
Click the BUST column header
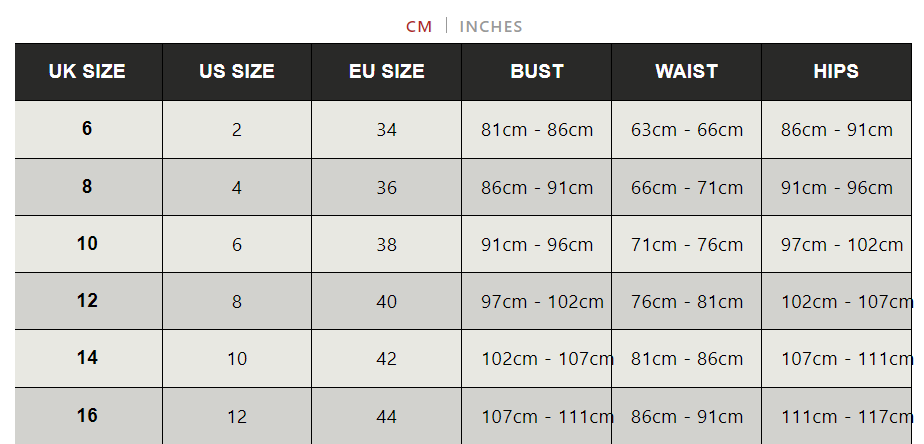click(537, 72)
